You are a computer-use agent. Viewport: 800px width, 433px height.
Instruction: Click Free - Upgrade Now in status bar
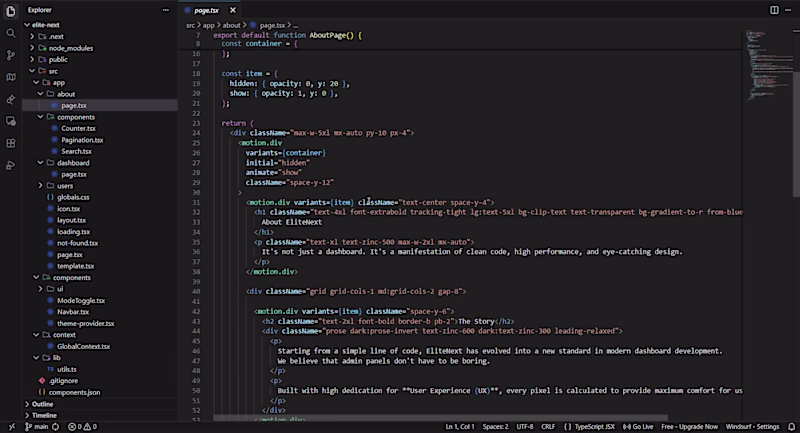[689, 427]
